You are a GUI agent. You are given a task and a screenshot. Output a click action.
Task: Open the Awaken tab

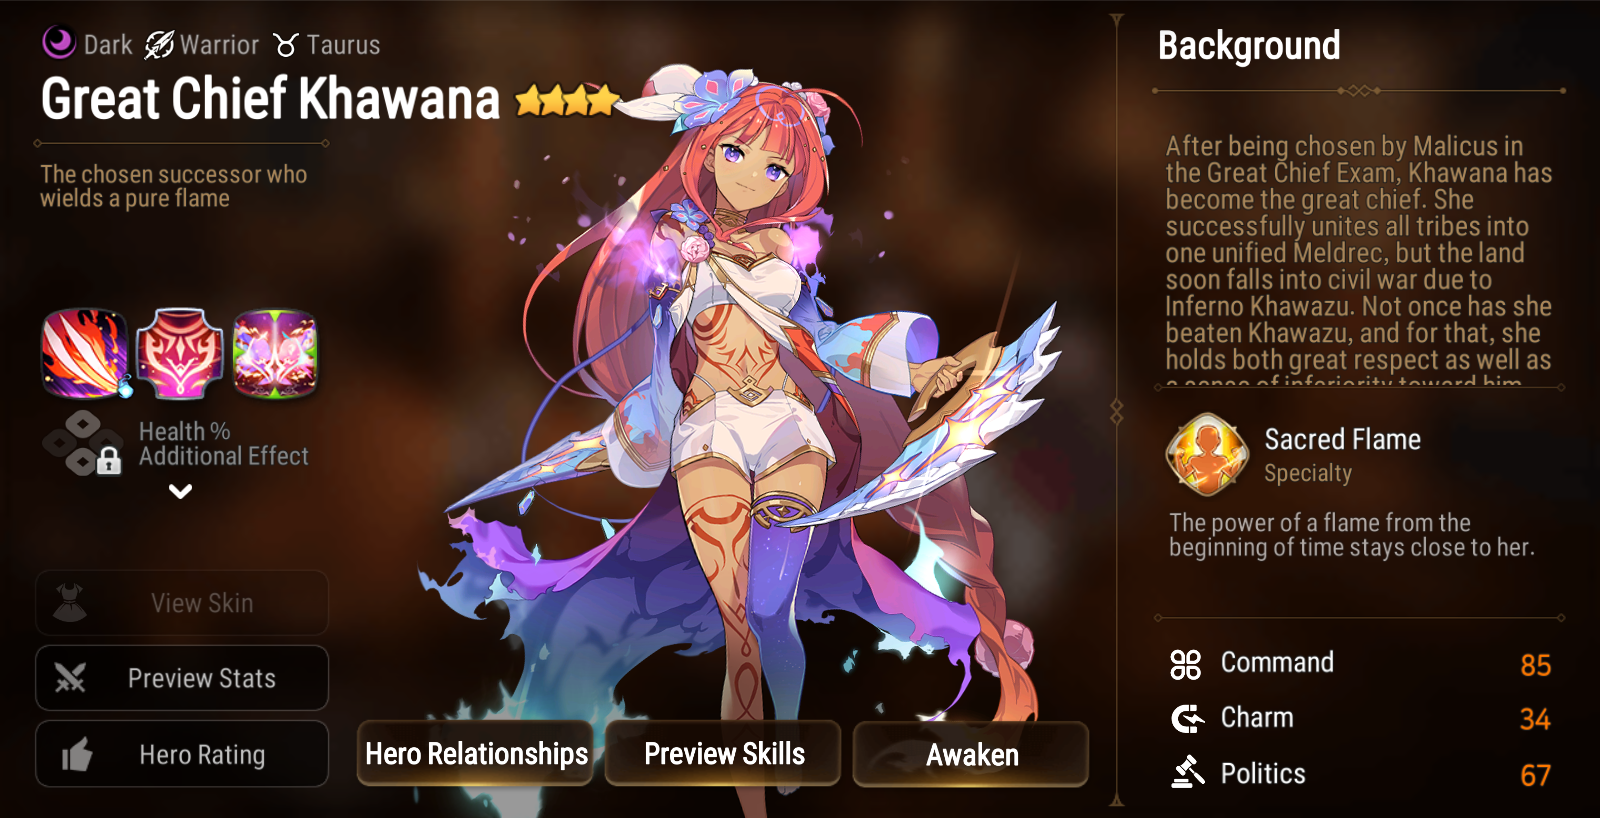971,754
